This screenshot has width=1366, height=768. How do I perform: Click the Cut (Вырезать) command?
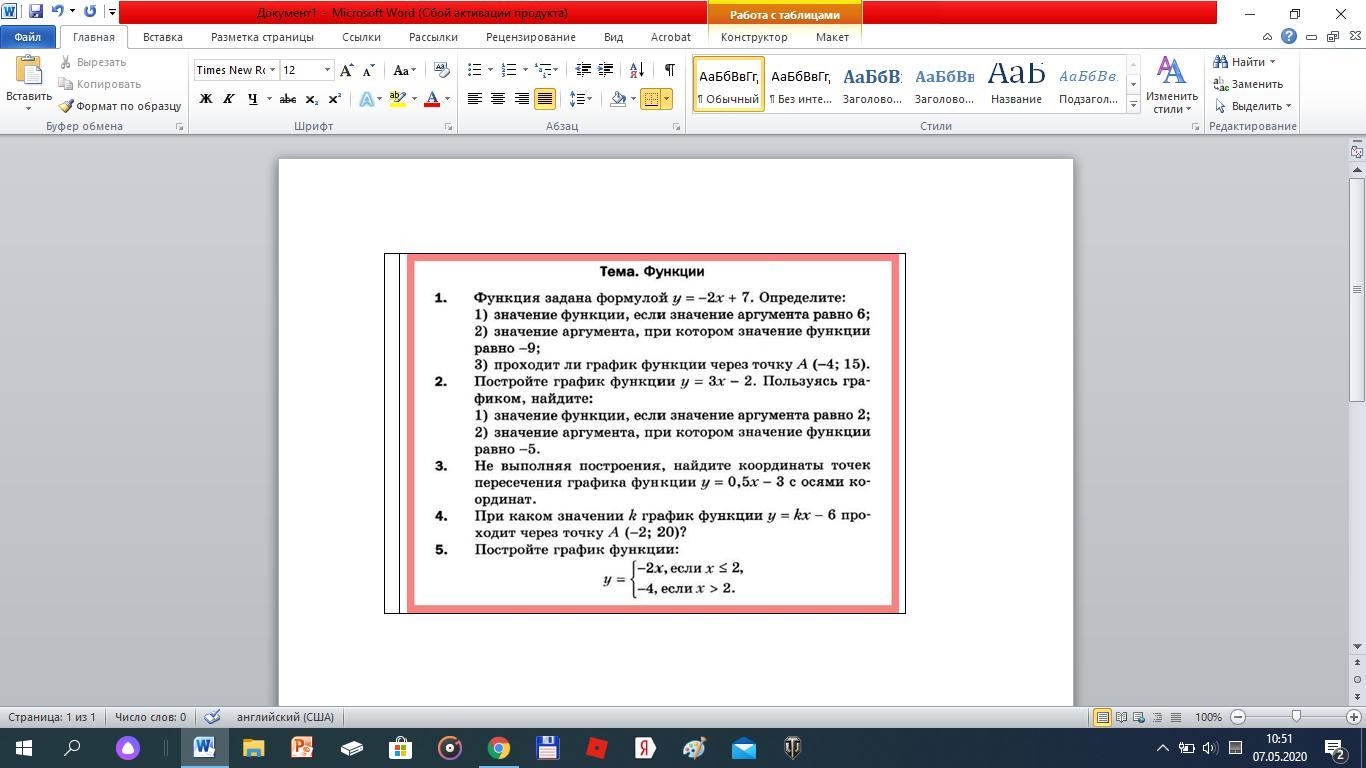click(x=93, y=62)
